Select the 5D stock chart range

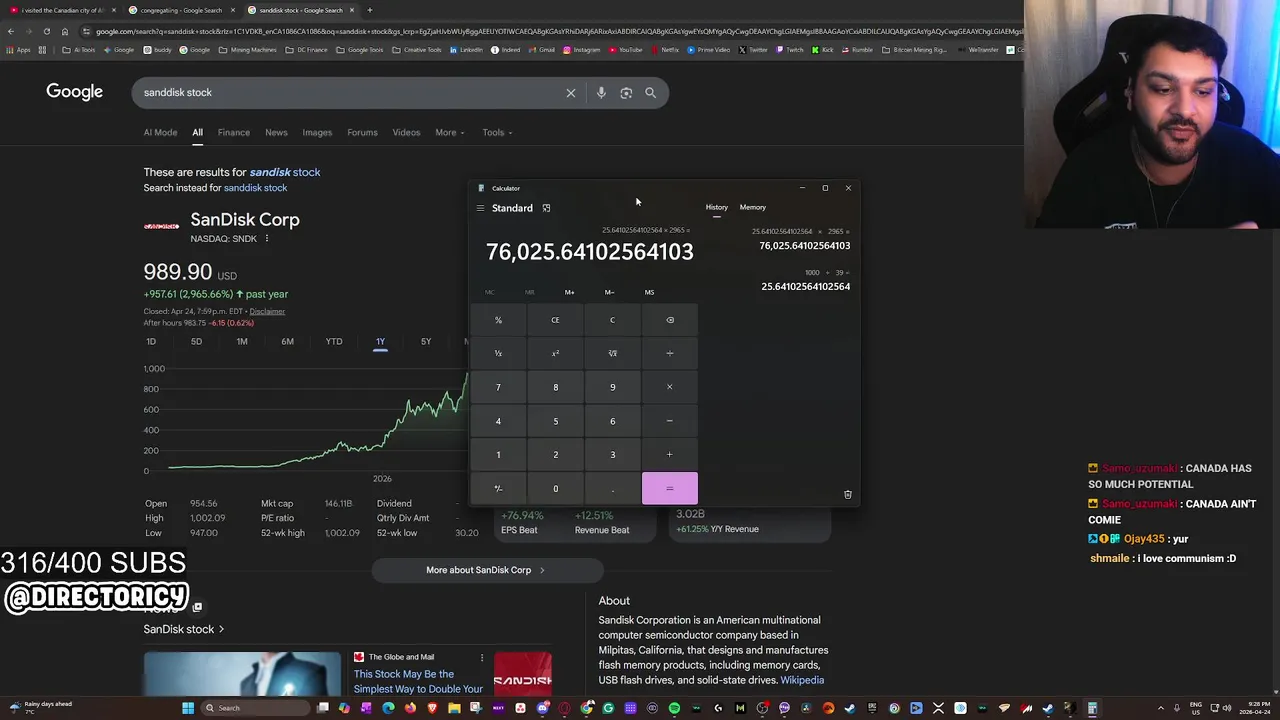196,342
